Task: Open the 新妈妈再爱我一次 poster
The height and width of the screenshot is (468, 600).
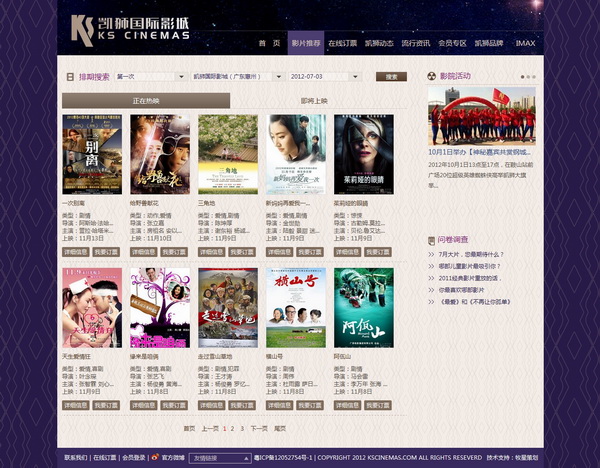Action: (296, 154)
